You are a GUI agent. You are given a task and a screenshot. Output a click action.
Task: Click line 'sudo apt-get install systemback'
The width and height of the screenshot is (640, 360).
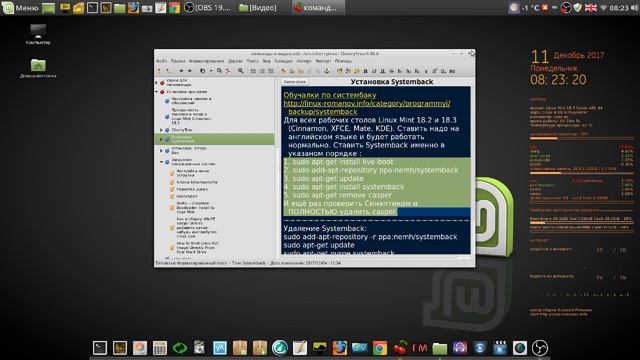[x=348, y=187]
